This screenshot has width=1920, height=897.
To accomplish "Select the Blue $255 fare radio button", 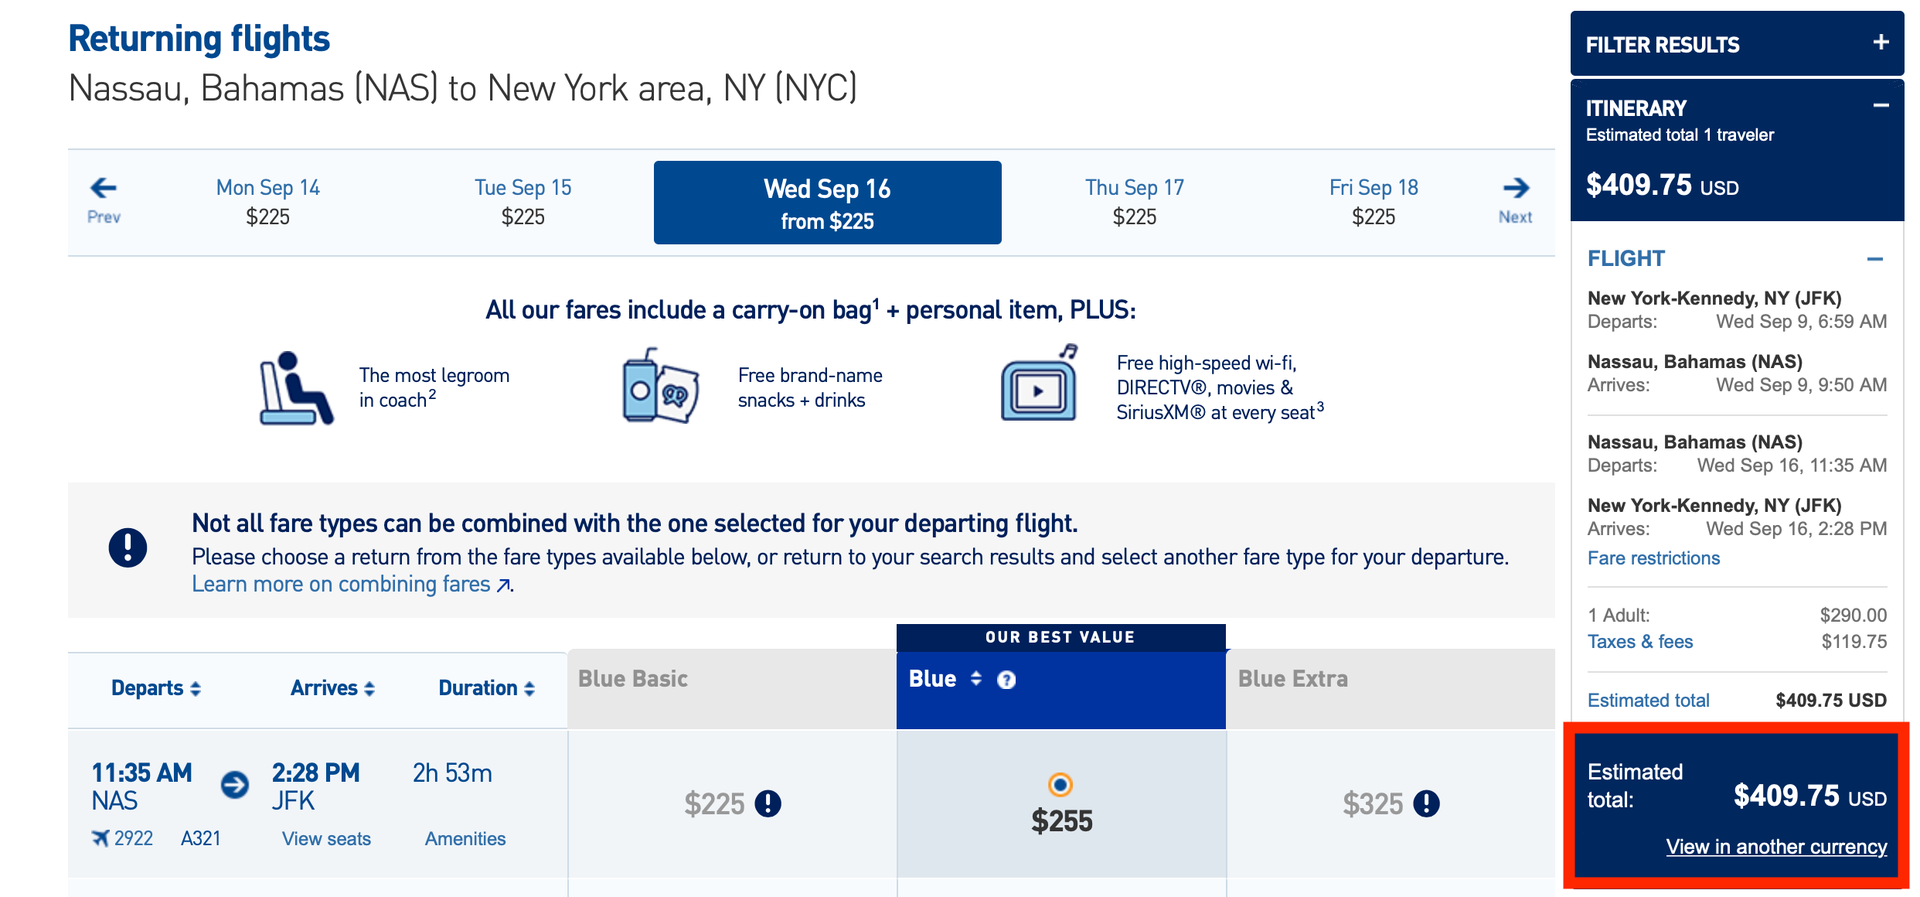I will click(1060, 786).
